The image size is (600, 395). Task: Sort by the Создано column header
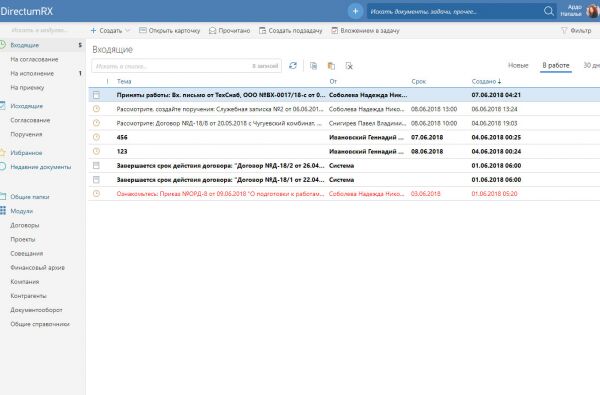click(486, 81)
